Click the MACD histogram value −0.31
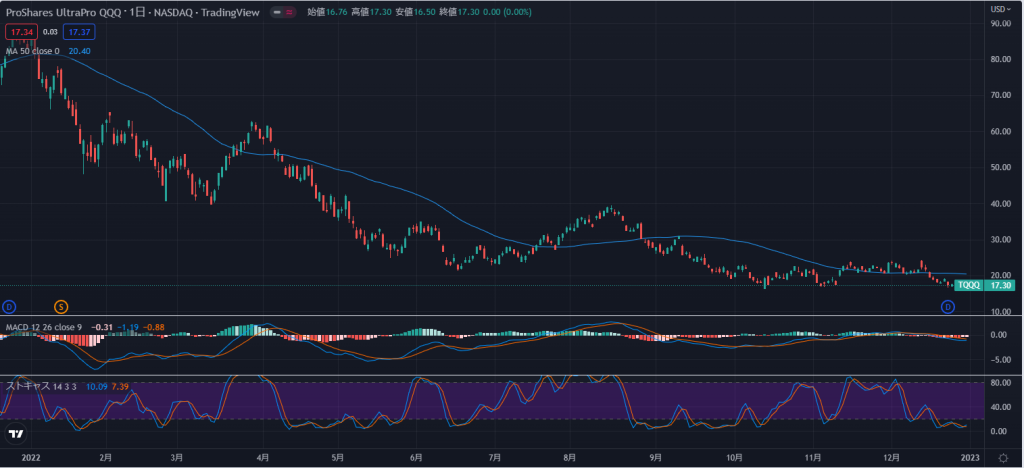 tap(101, 326)
